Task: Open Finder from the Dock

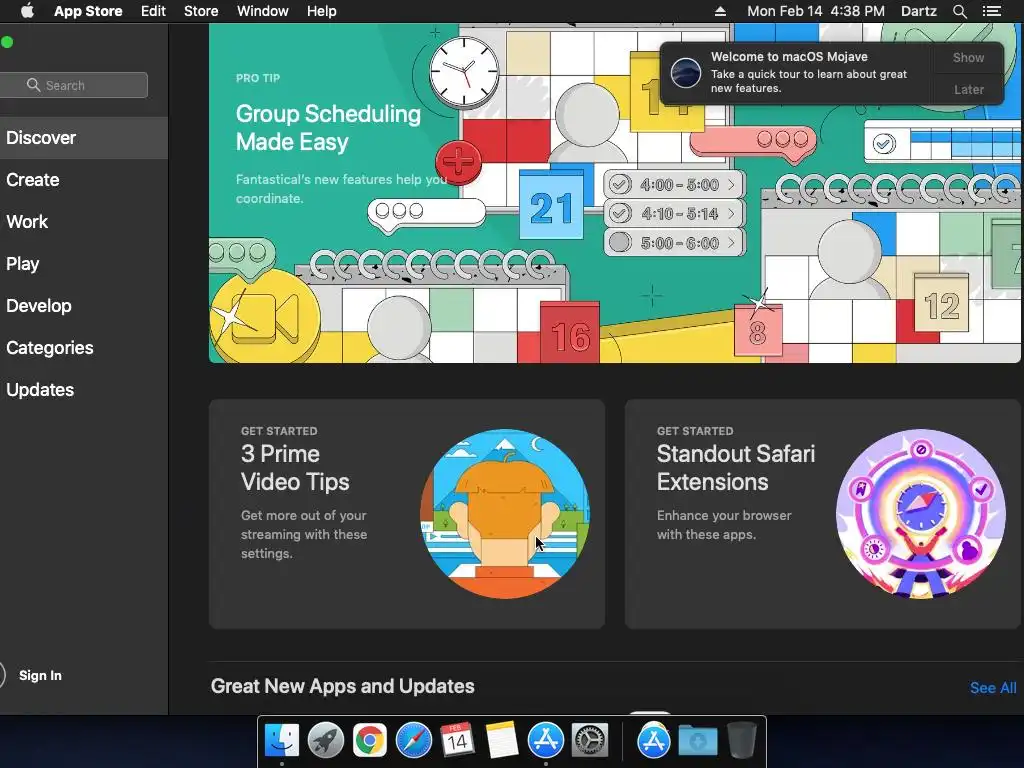Action: click(x=281, y=741)
